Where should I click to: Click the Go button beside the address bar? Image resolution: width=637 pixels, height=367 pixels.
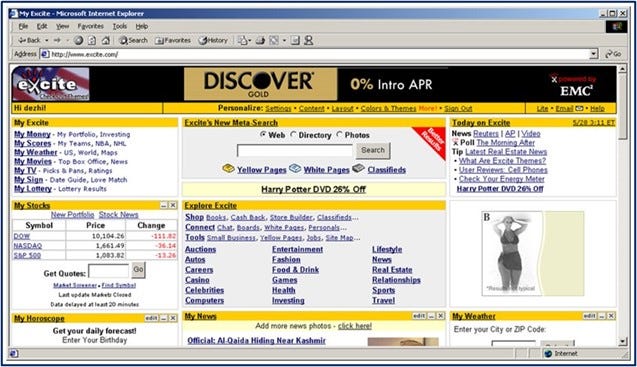coord(613,54)
